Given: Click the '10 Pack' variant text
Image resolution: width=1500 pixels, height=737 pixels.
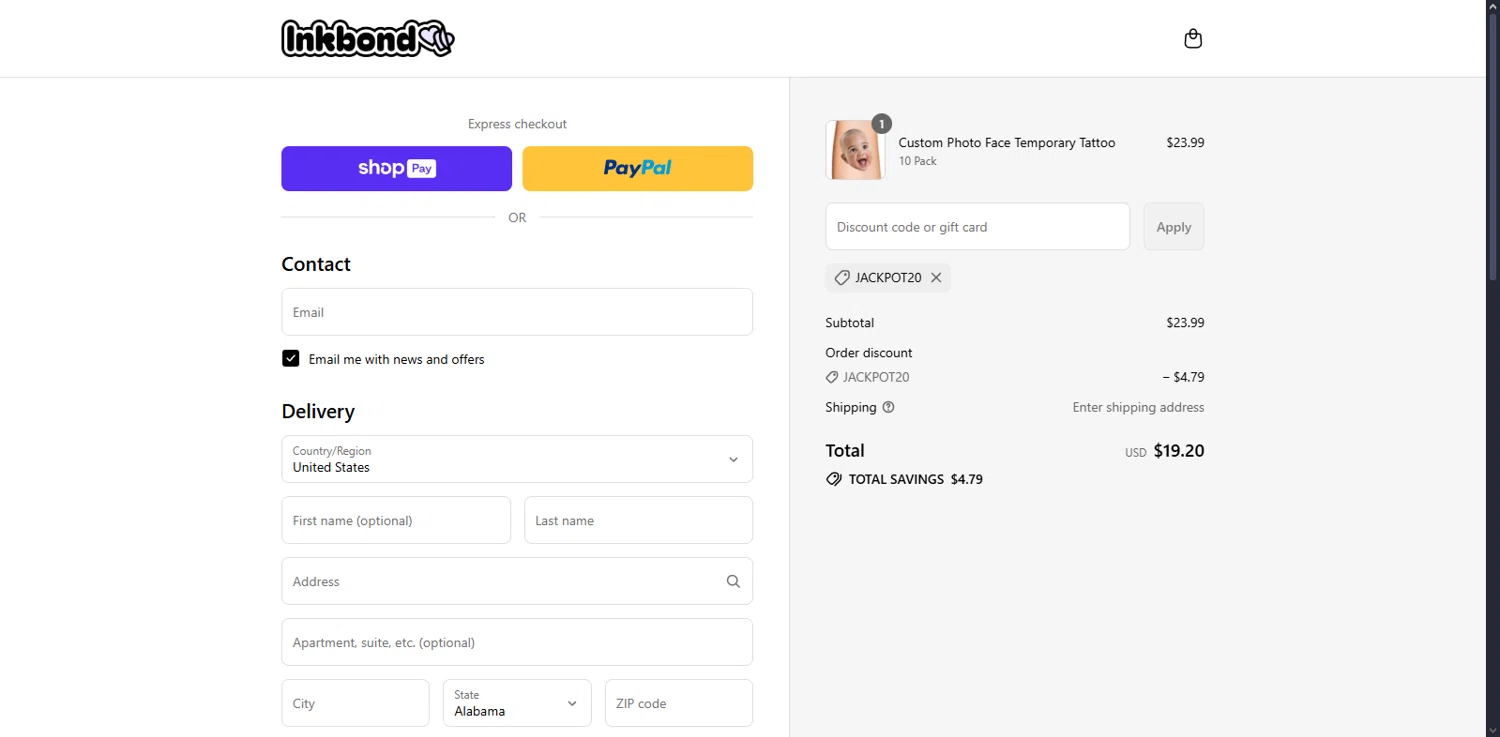Looking at the screenshot, I should point(918,161).
